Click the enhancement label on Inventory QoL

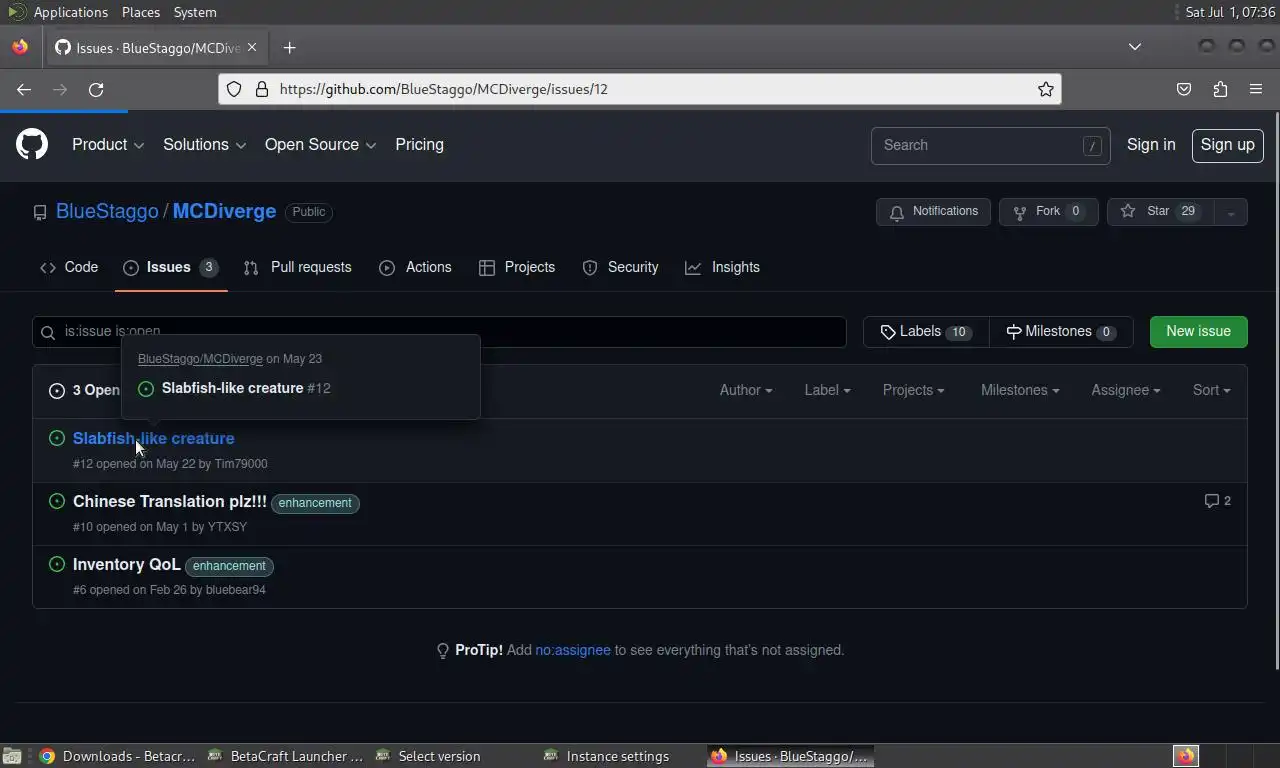[x=229, y=566]
